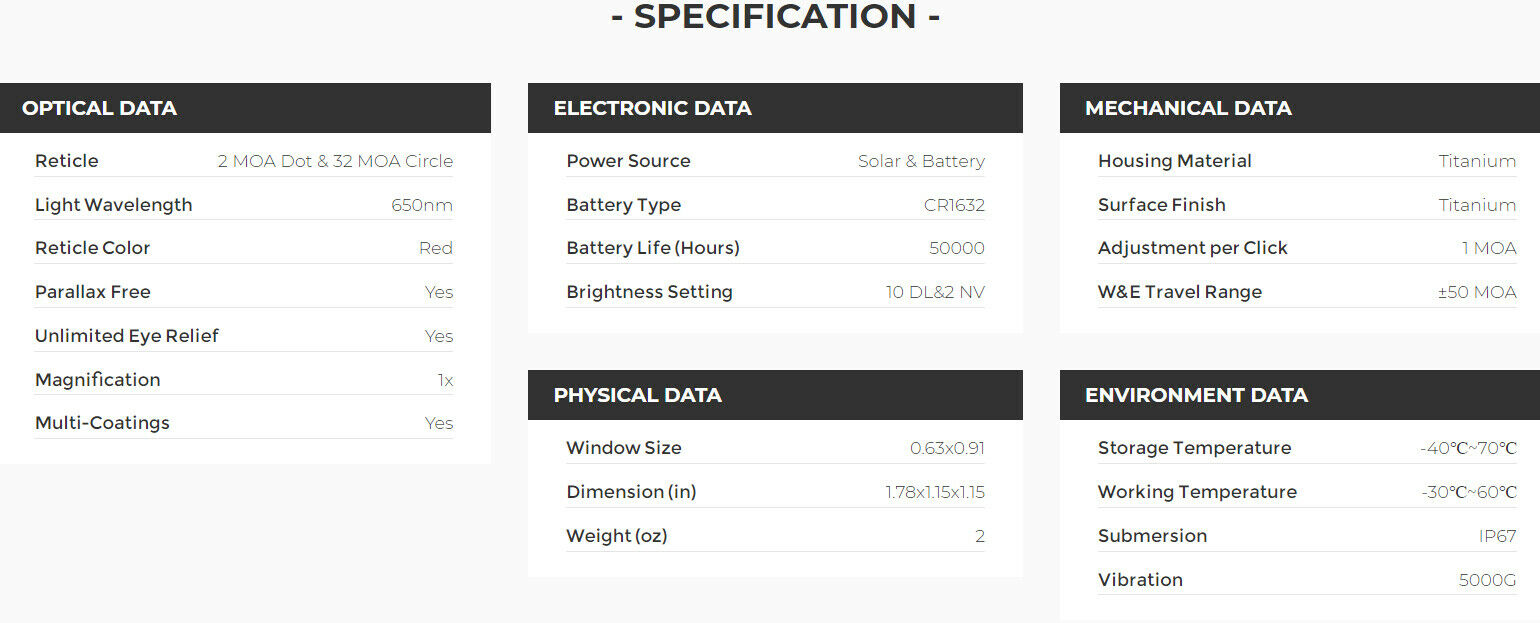Click the 2 MOA Dot & 32 MOA Circle value
1540x623 pixels.
335,161
